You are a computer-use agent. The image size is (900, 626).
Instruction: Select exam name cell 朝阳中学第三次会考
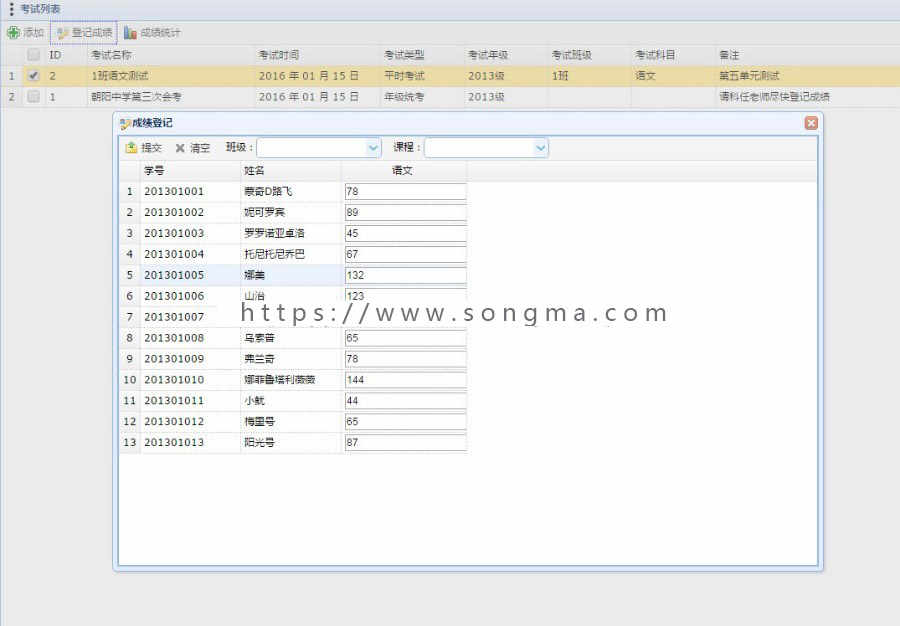click(x=136, y=96)
